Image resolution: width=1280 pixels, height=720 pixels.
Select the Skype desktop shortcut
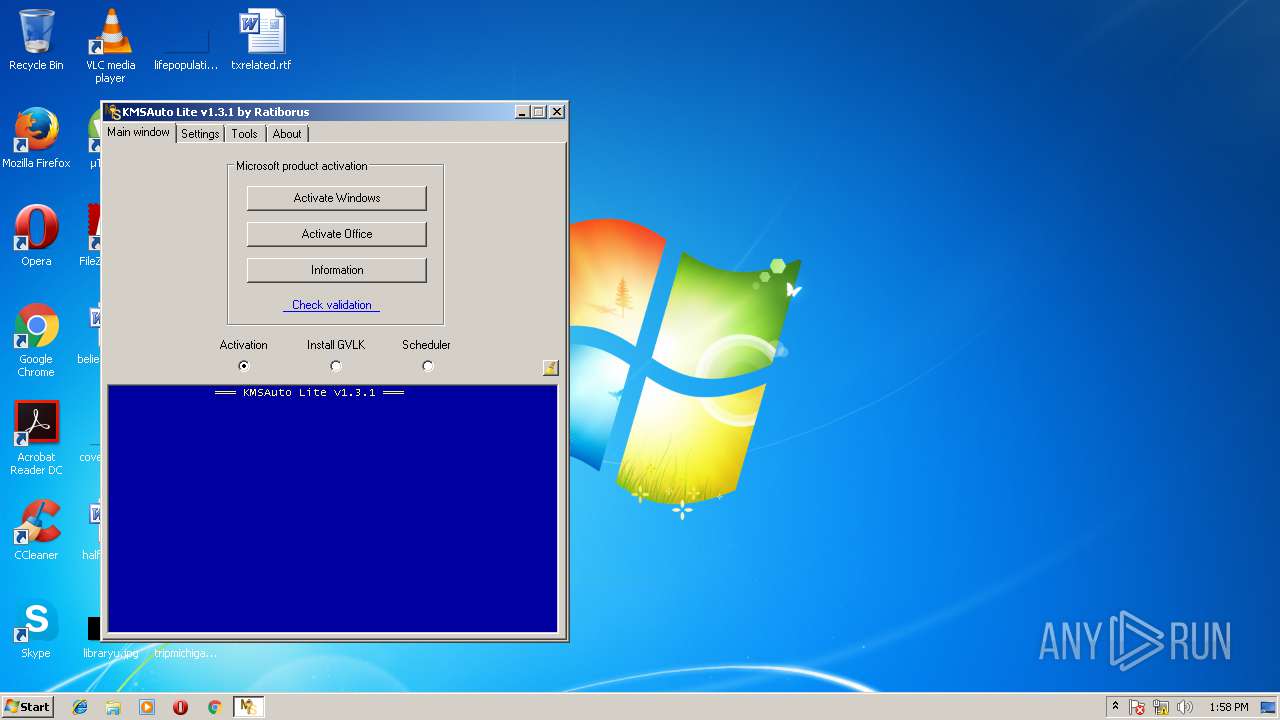coord(36,629)
